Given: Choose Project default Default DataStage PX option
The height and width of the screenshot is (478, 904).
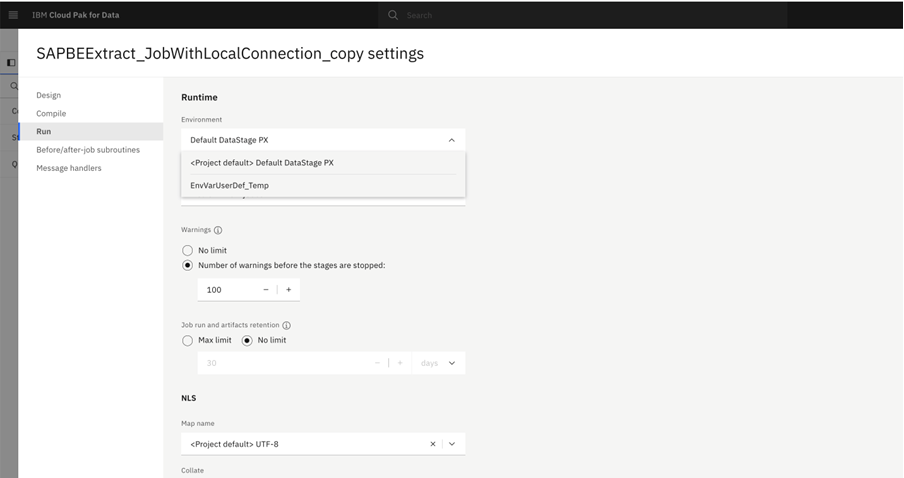Looking at the screenshot, I should (x=323, y=163).
